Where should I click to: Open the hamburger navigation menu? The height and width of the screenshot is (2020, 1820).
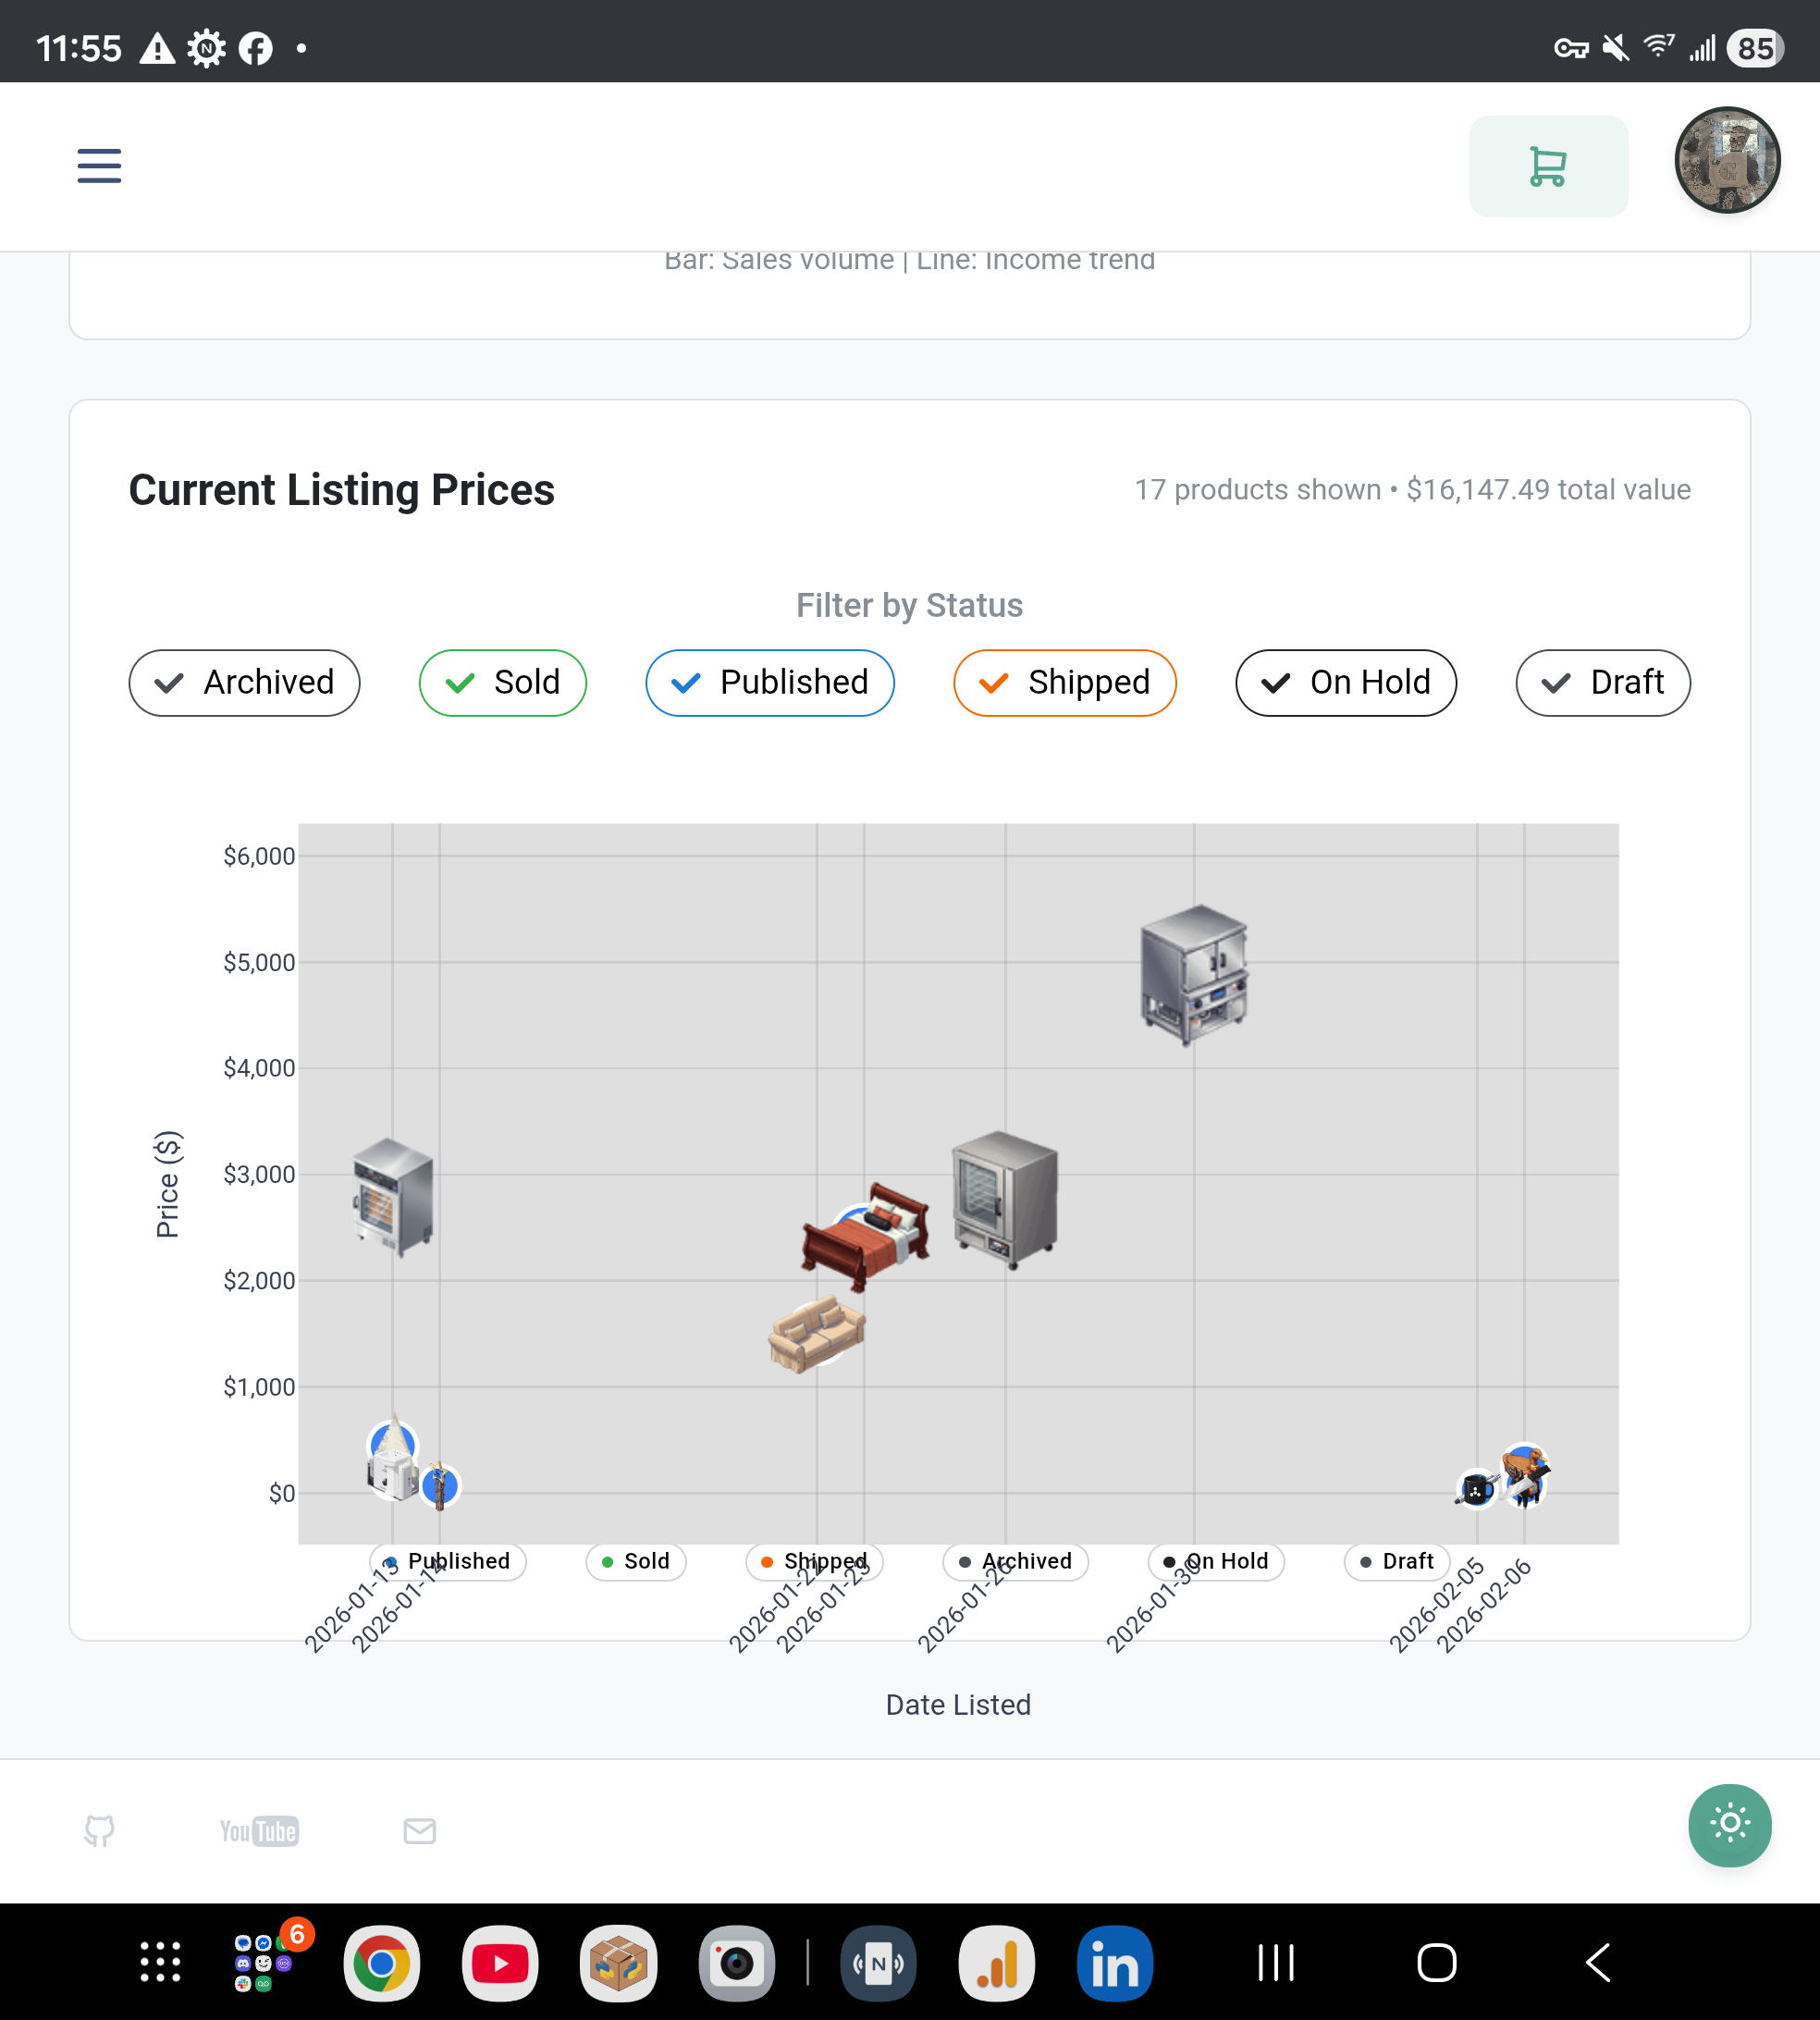coord(99,166)
